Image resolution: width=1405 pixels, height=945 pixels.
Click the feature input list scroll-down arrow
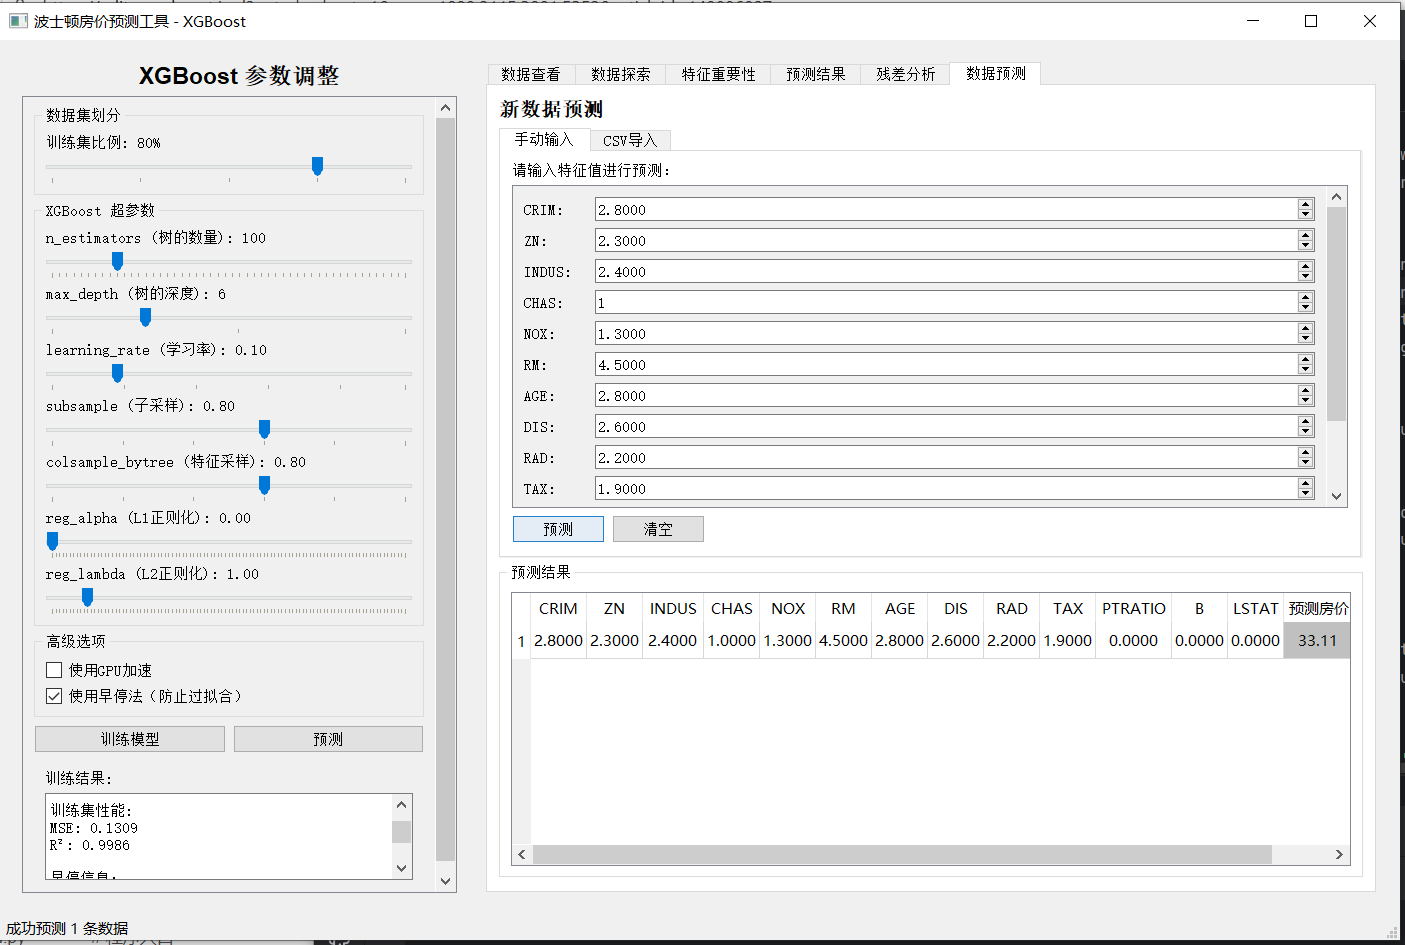[1336, 496]
